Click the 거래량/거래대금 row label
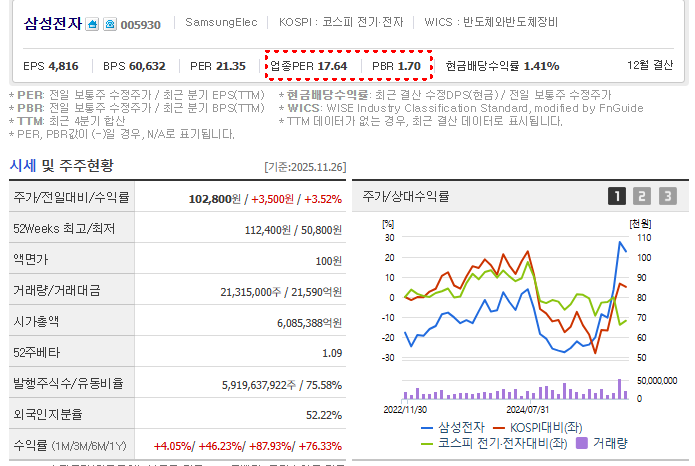Viewport: 695px width, 466px height. click(57, 290)
